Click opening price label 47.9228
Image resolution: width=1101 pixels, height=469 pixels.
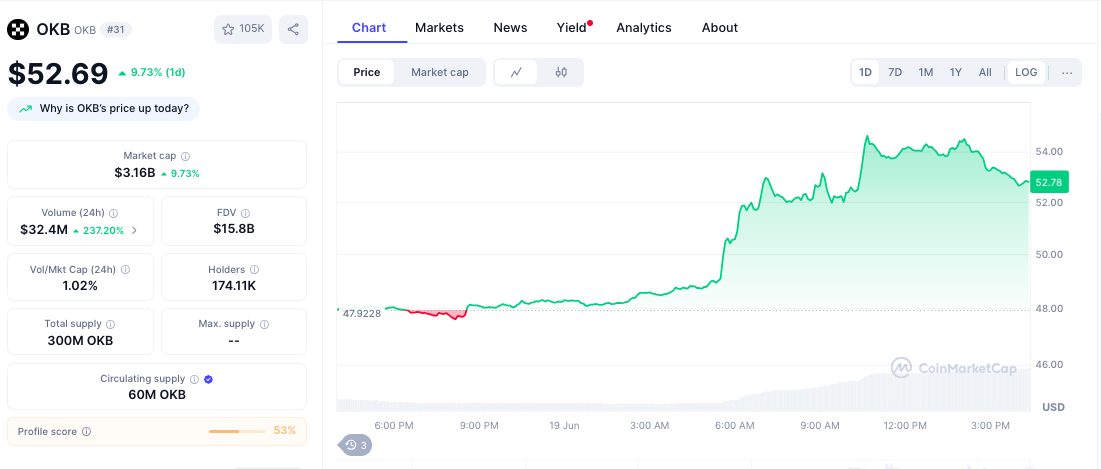pyautogui.click(x=362, y=313)
